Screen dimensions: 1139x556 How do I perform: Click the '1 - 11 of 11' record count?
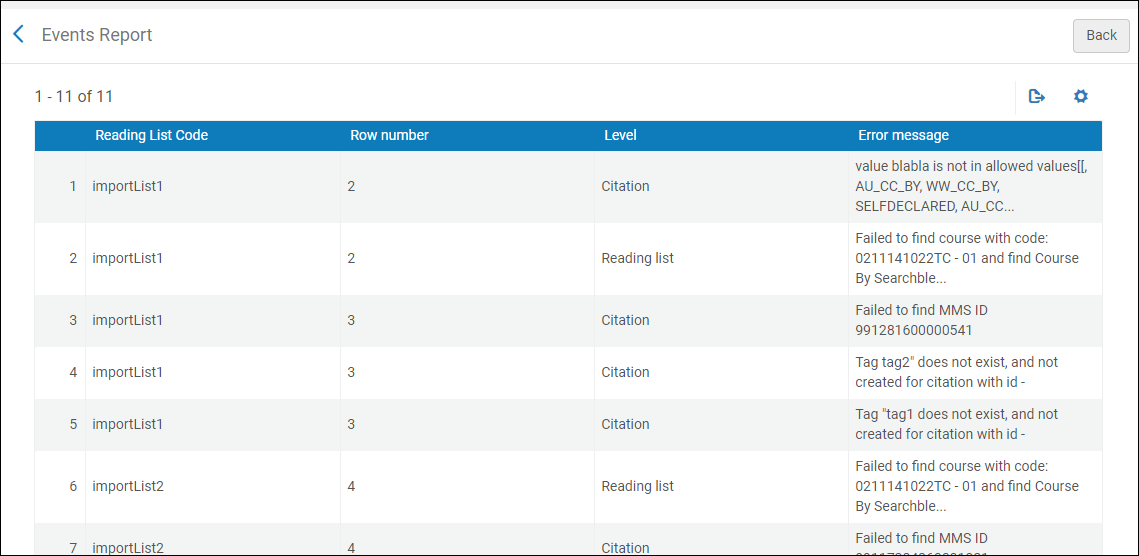click(x=74, y=97)
